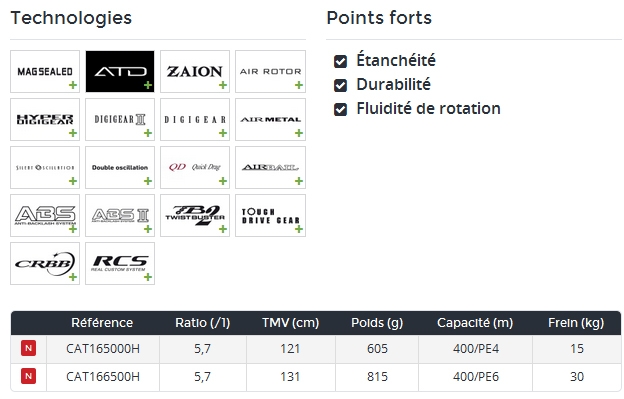Select the Air Rotor technology tile
This screenshot has height=399, width=624.
pos(270,72)
